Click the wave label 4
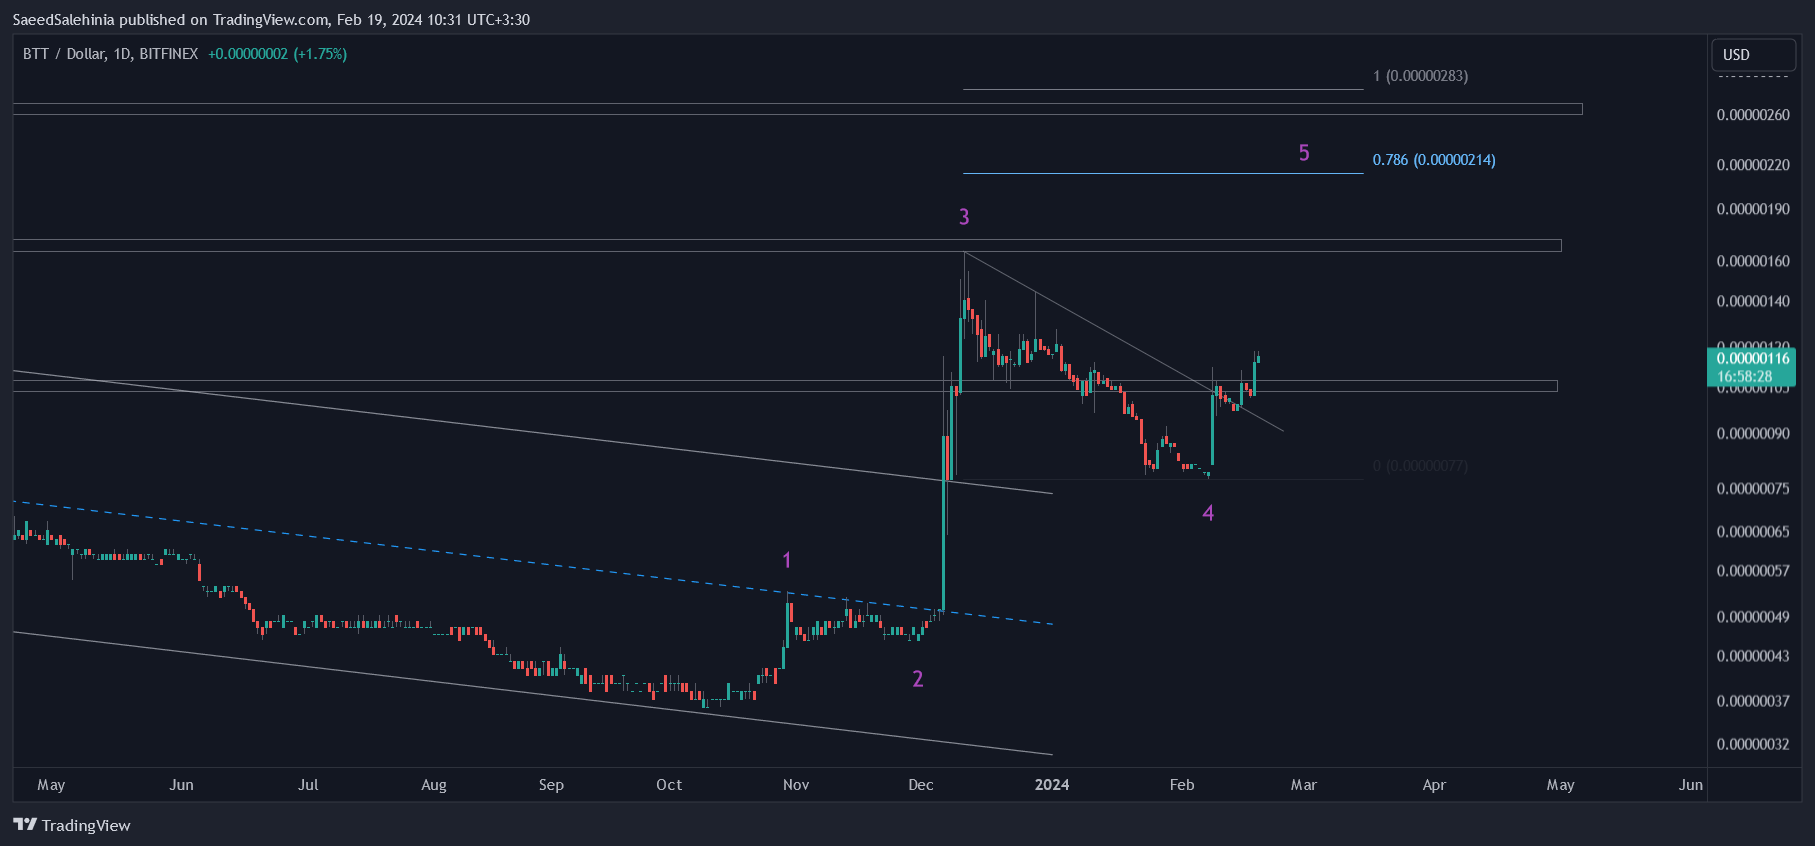 1208,513
